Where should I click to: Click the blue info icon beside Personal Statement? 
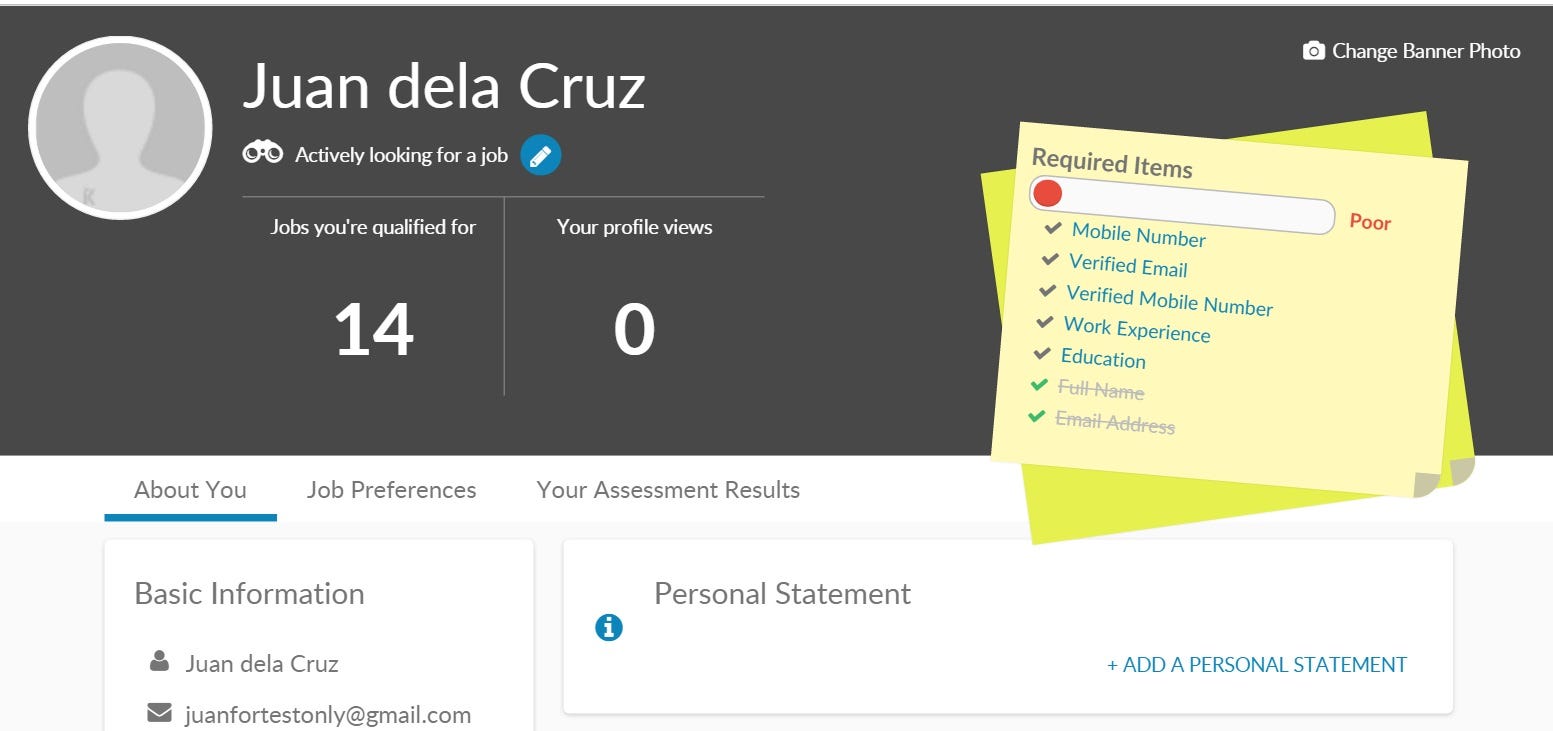(609, 627)
